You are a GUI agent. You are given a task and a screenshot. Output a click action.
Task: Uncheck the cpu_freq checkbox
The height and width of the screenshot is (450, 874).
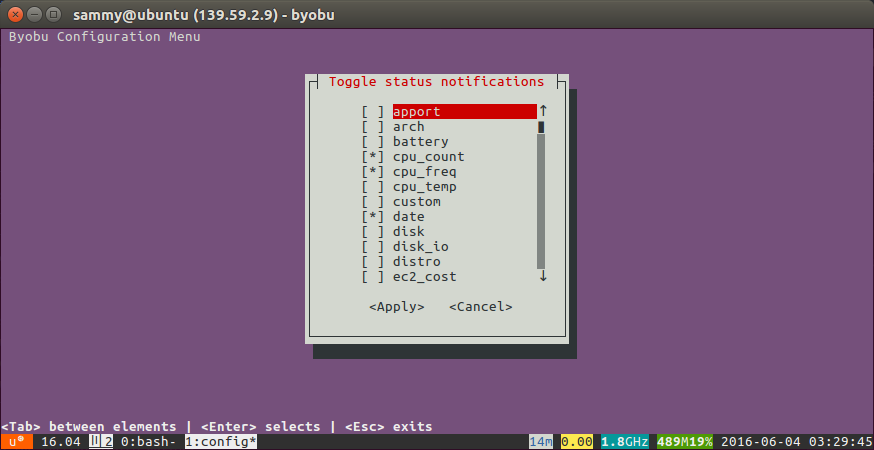[373, 172]
